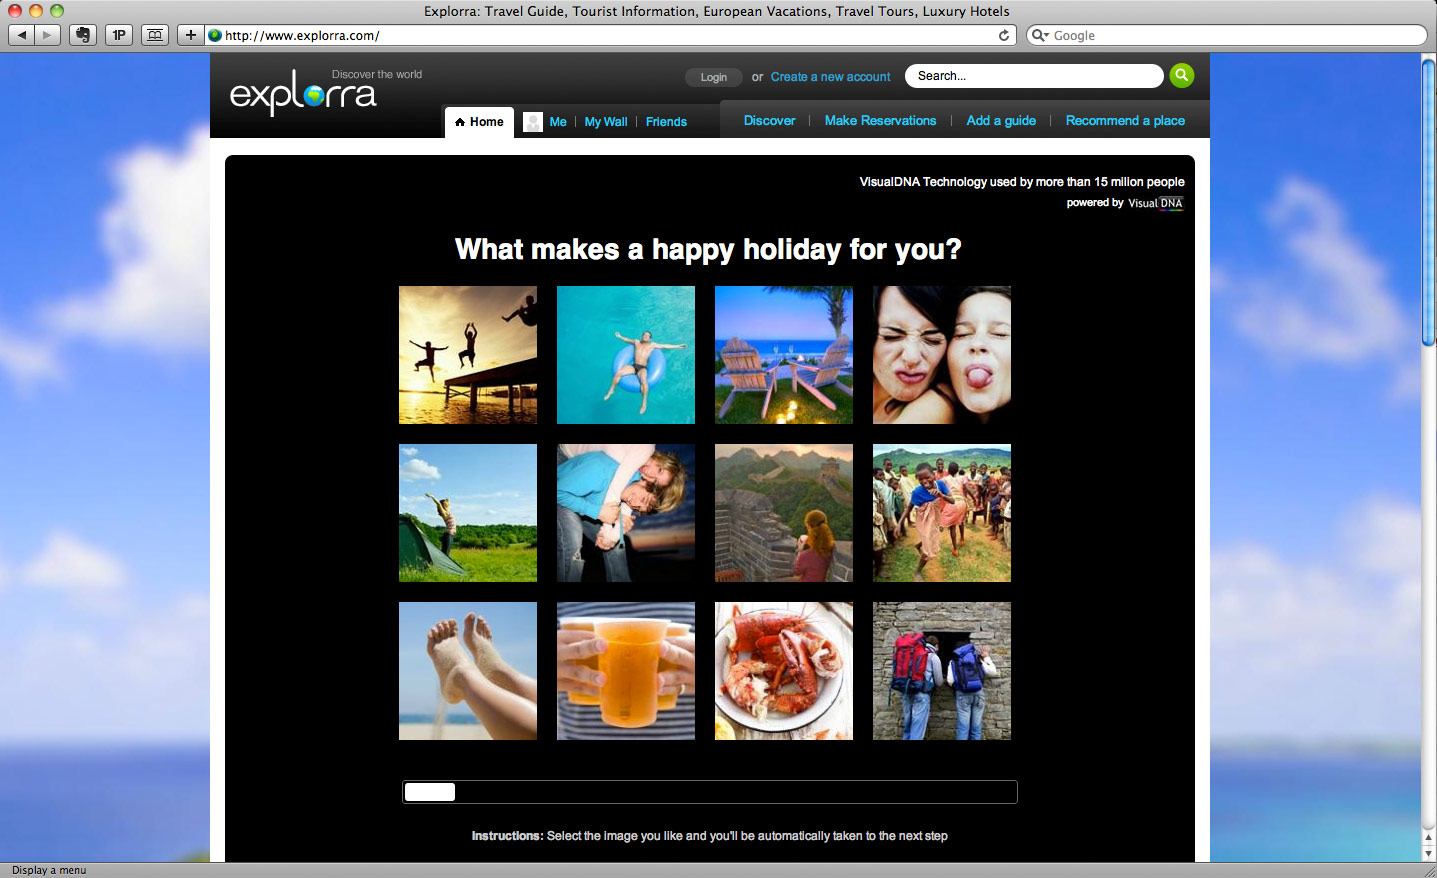1437x878 pixels.
Task: Reload the page with the refresh icon
Action: [1004, 35]
